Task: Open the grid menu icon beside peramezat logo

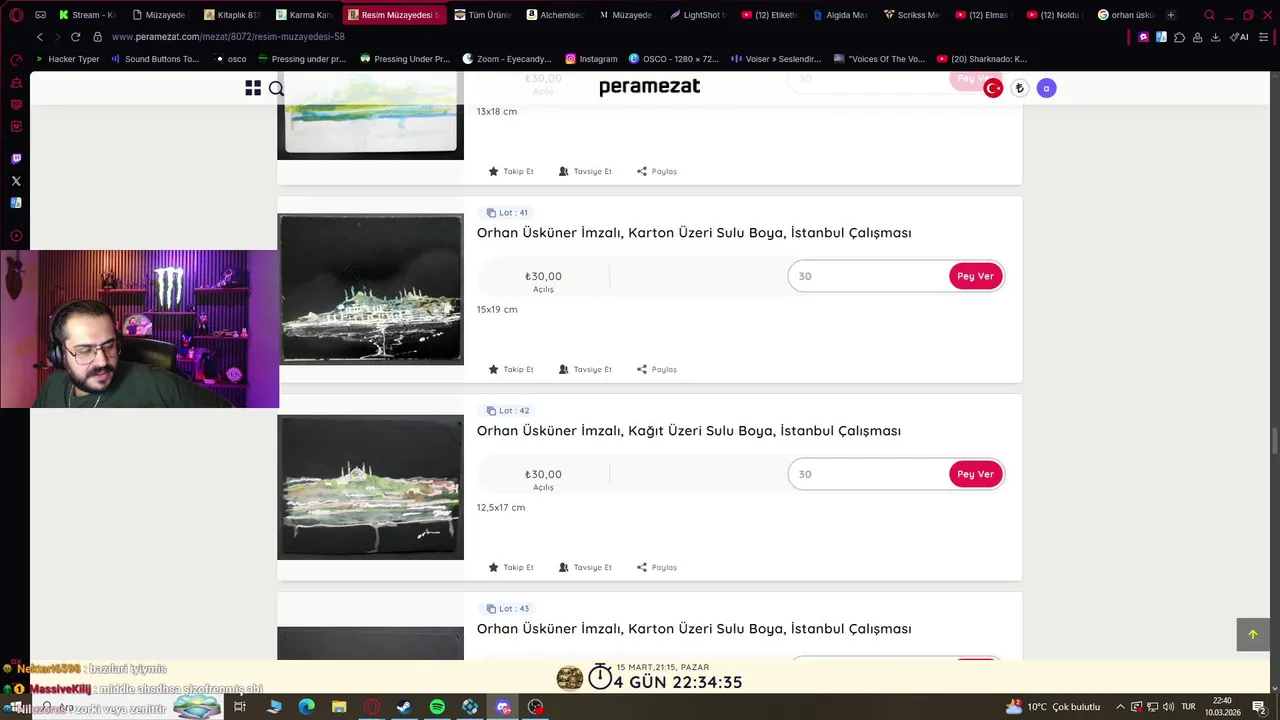Action: pyautogui.click(x=253, y=88)
